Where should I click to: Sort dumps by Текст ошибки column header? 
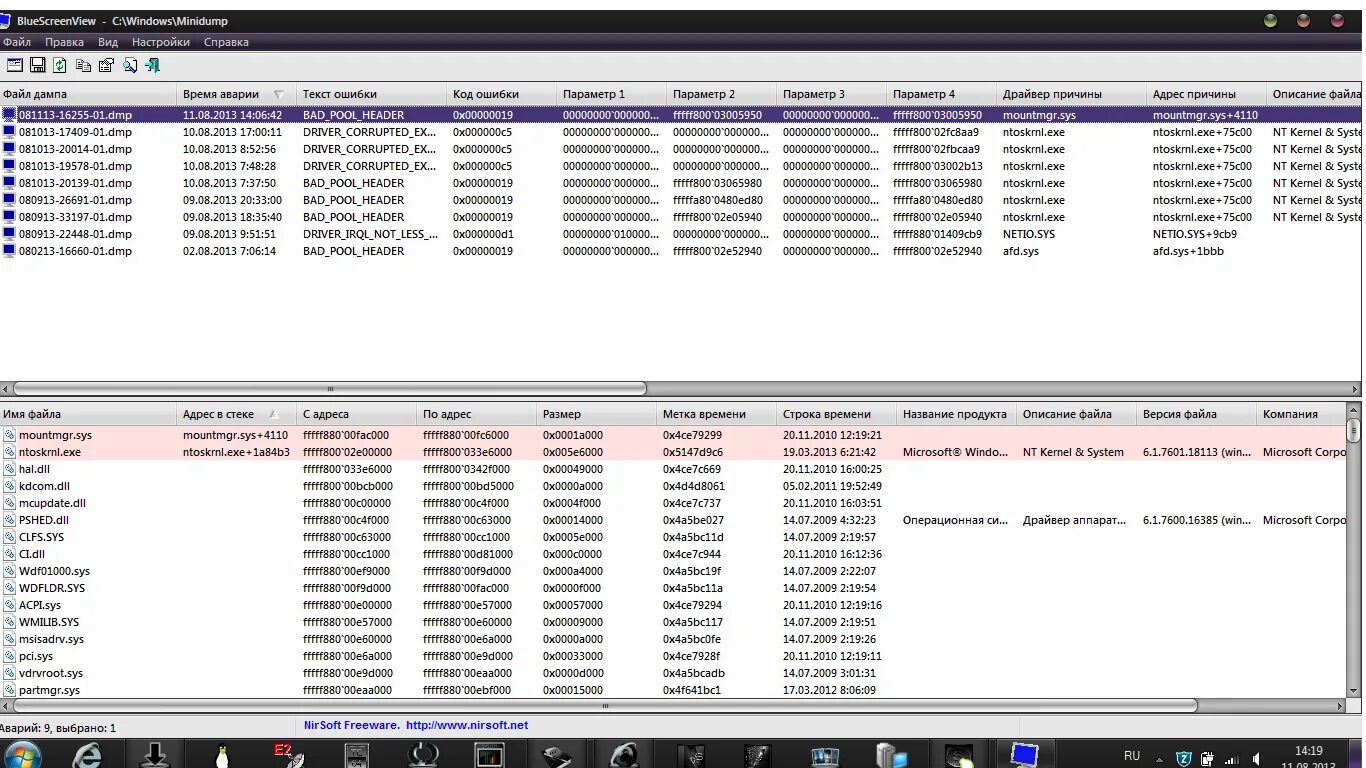pos(371,94)
